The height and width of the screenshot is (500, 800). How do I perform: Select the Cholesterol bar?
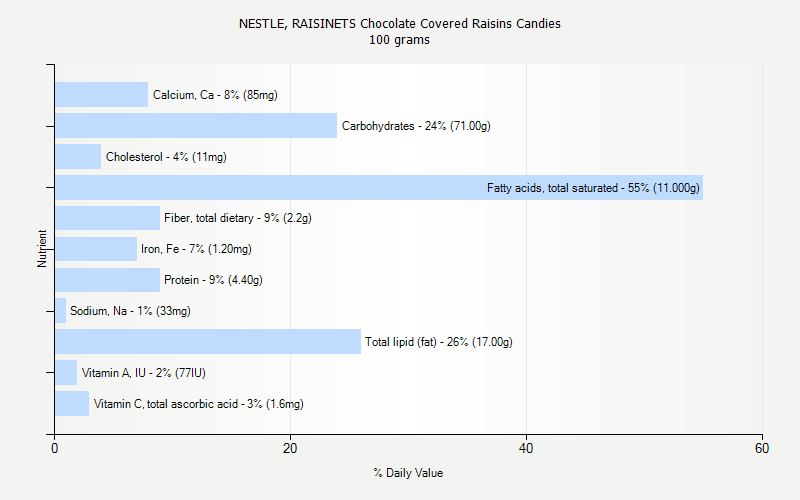[78, 157]
